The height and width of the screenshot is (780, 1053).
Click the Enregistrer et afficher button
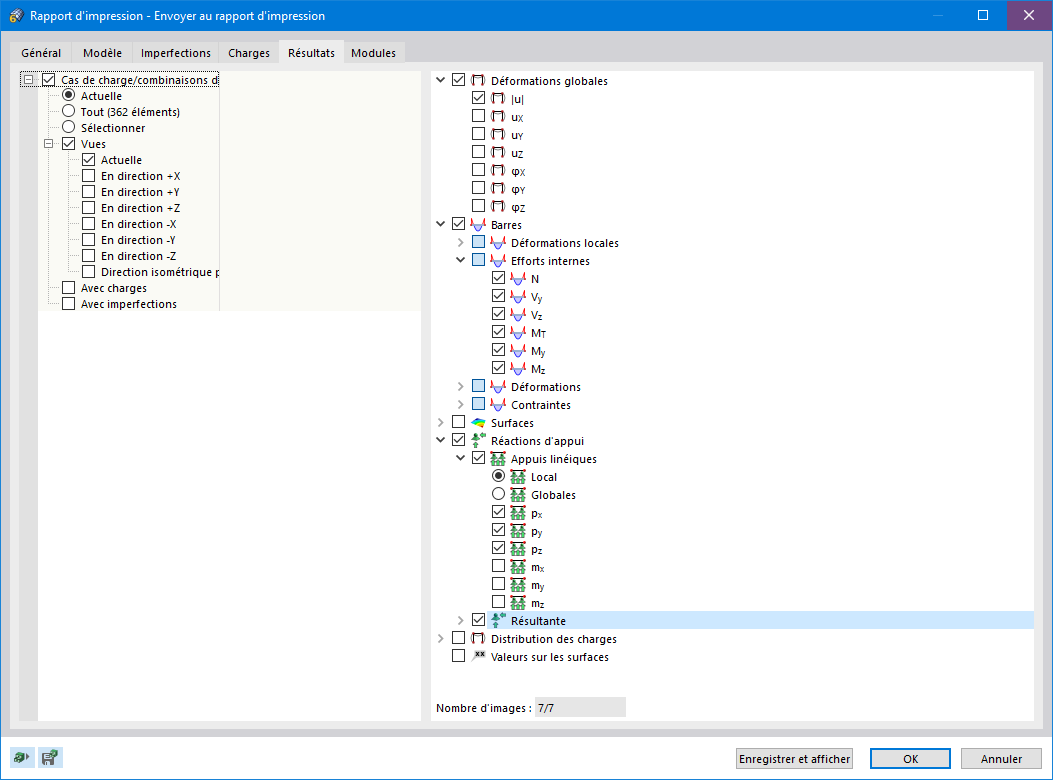point(794,759)
